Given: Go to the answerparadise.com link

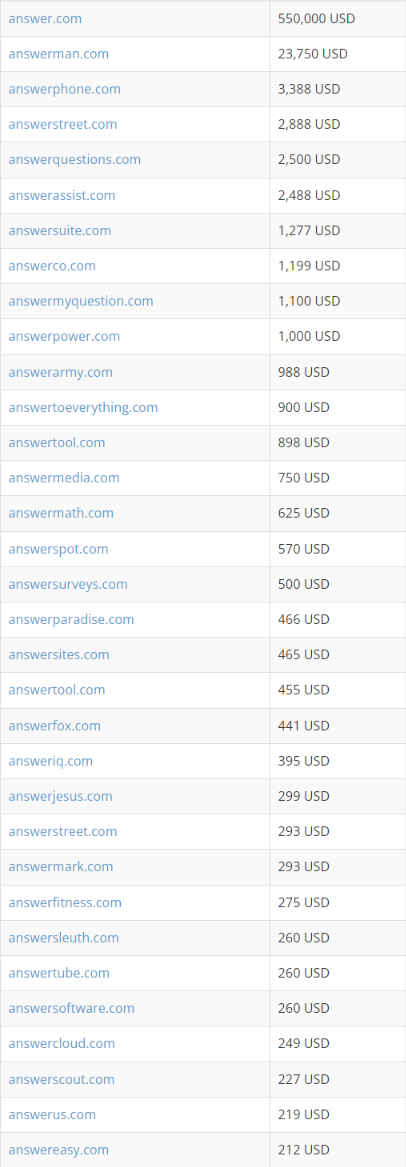Looking at the screenshot, I should pyautogui.click(x=71, y=619).
